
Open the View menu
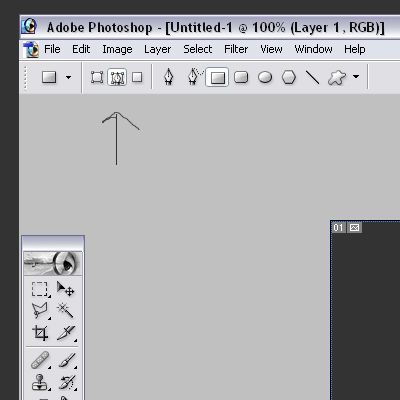271,49
